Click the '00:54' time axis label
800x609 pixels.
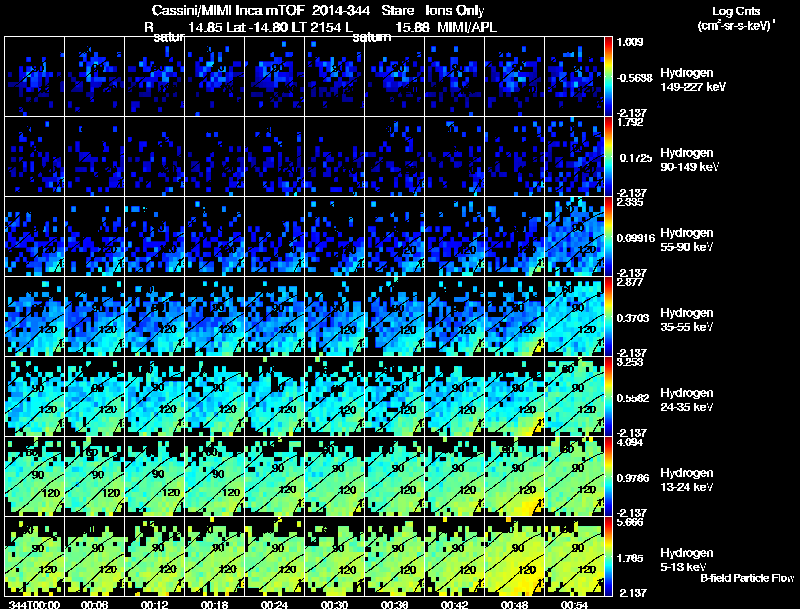tap(574, 604)
